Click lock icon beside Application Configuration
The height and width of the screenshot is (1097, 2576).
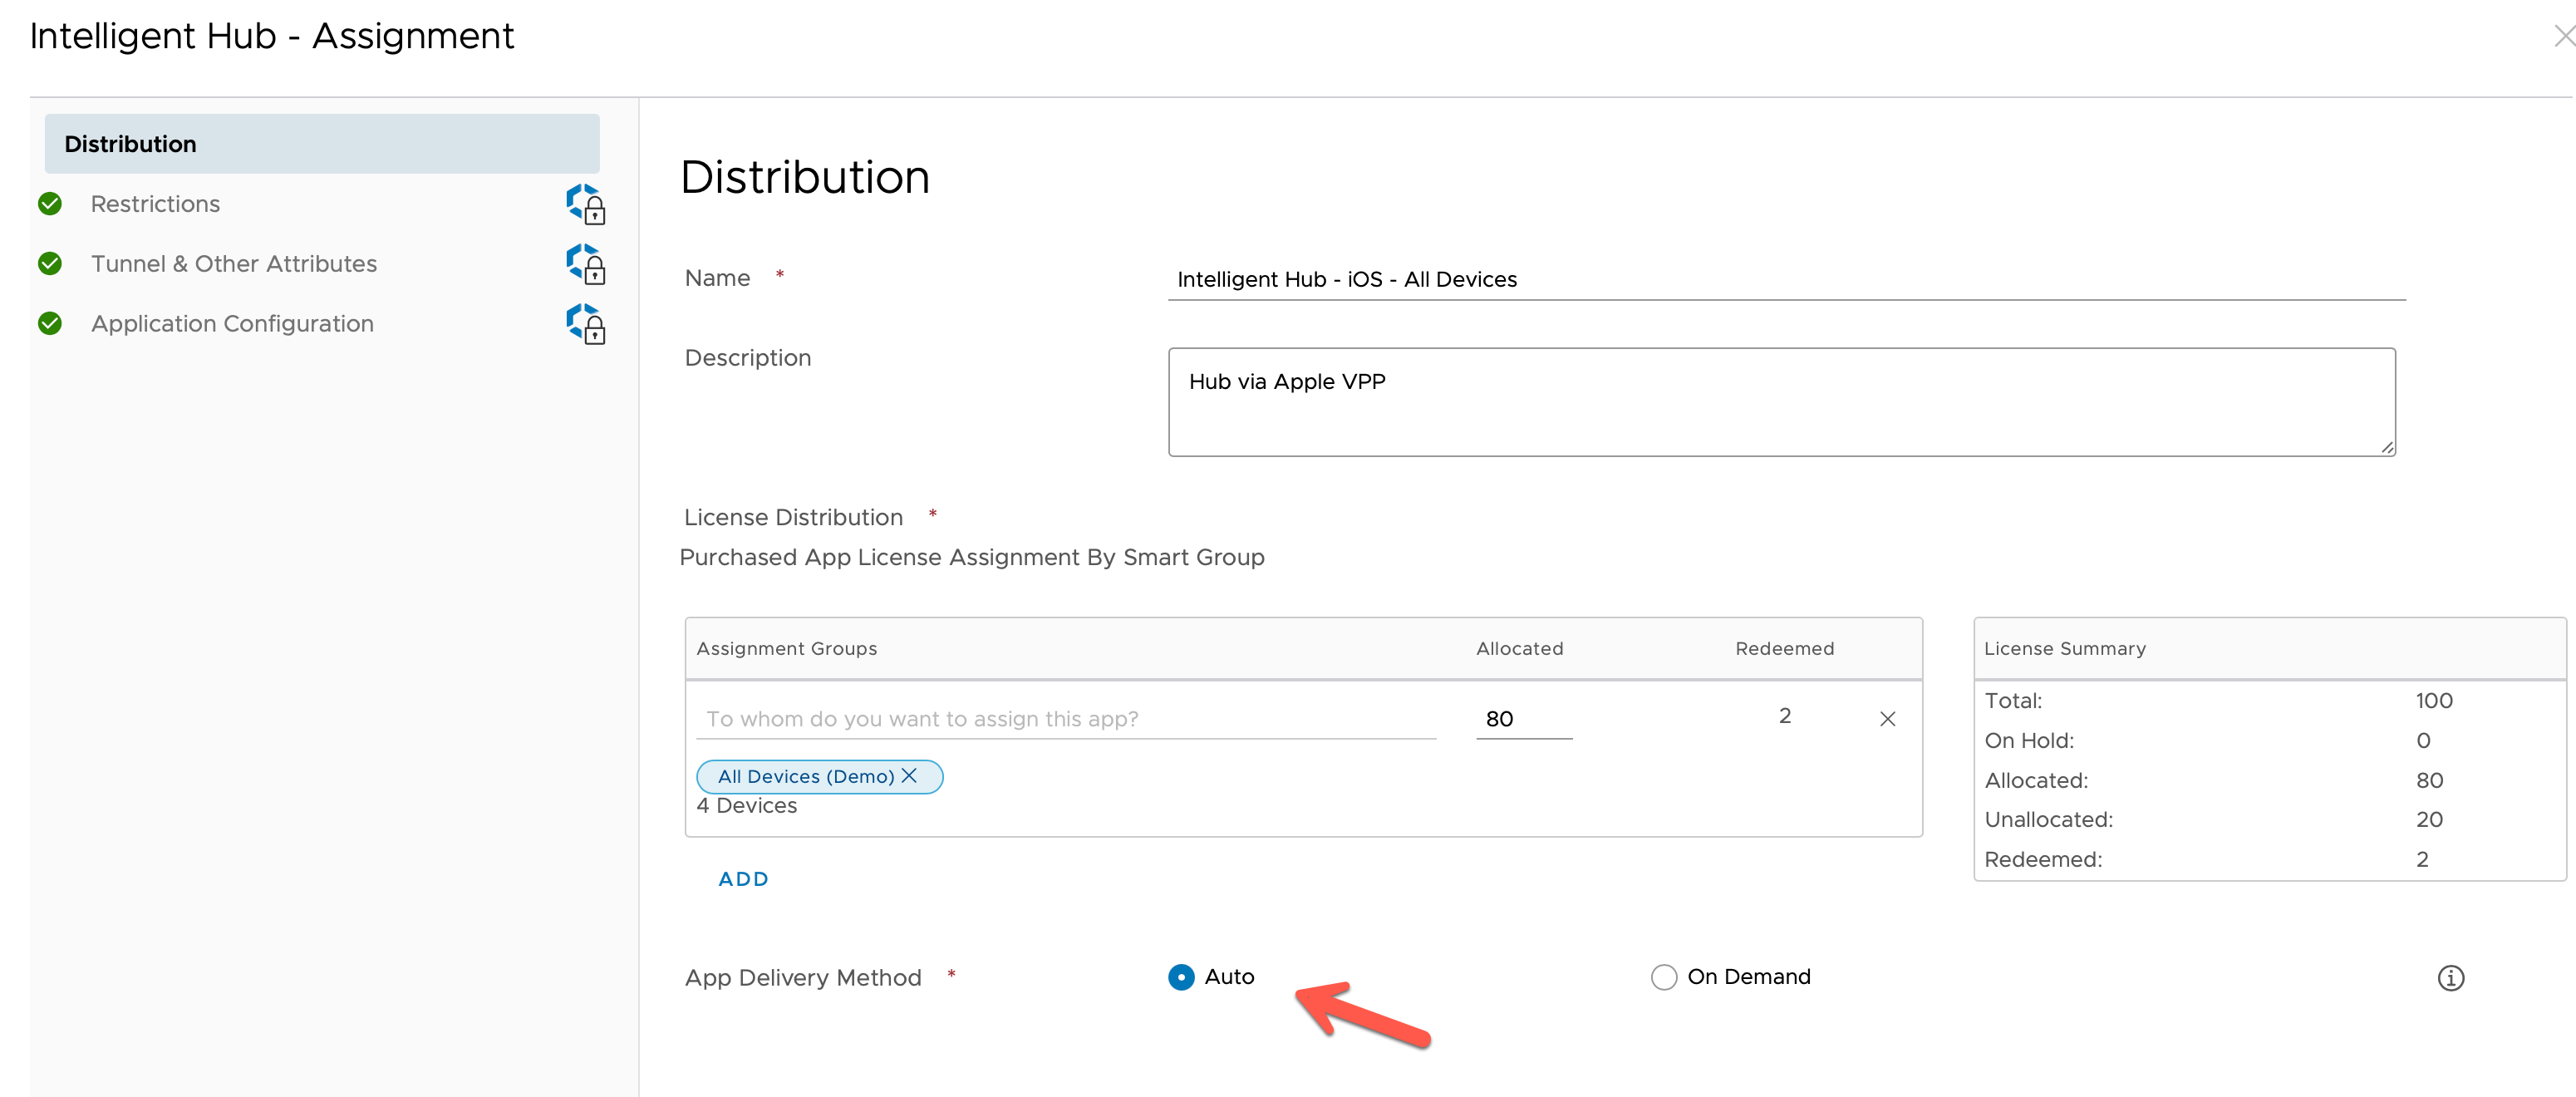[587, 324]
